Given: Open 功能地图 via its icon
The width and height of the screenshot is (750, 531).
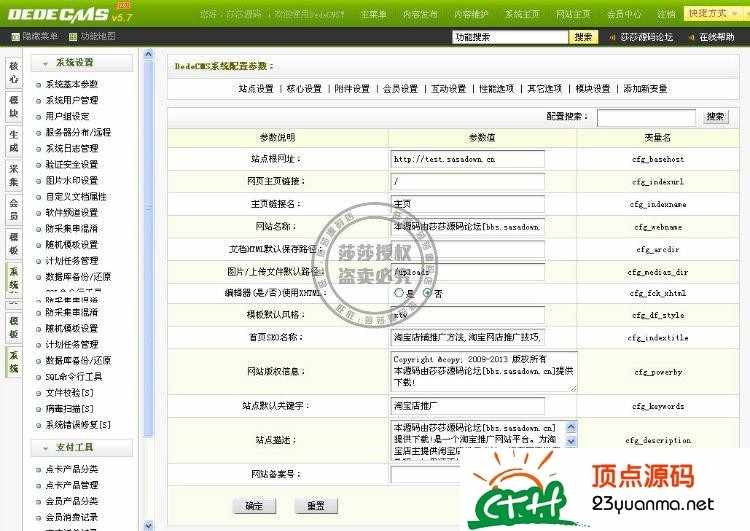Looking at the screenshot, I should click(73, 36).
